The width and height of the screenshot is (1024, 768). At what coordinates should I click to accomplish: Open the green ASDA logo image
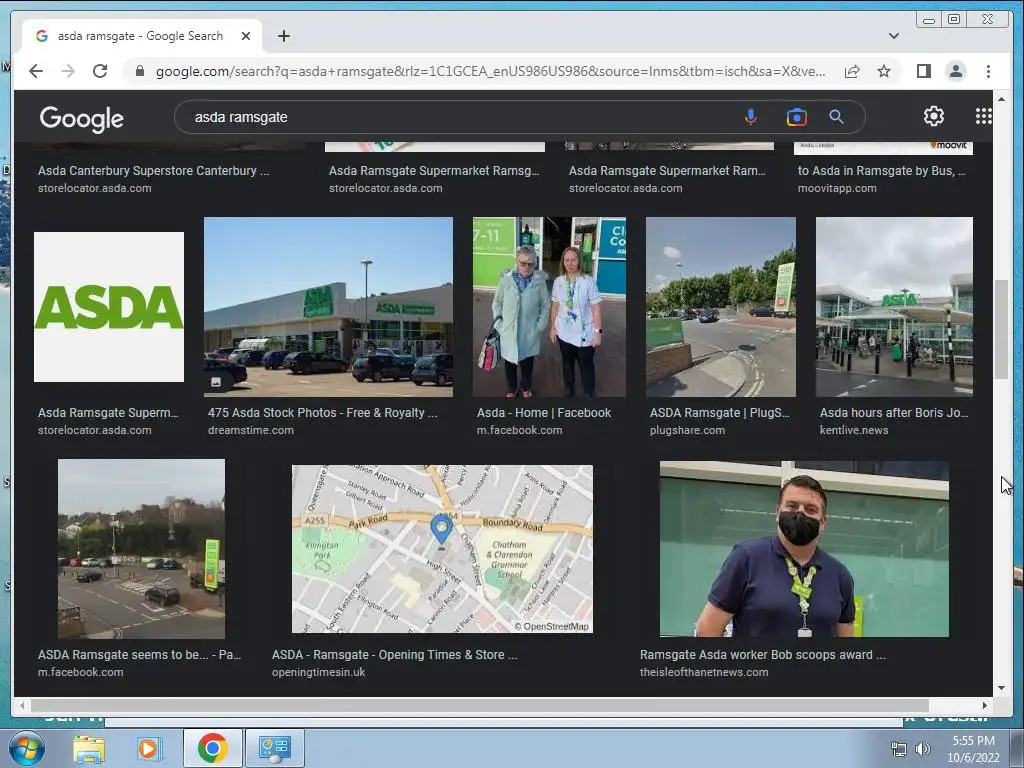[x=109, y=307]
